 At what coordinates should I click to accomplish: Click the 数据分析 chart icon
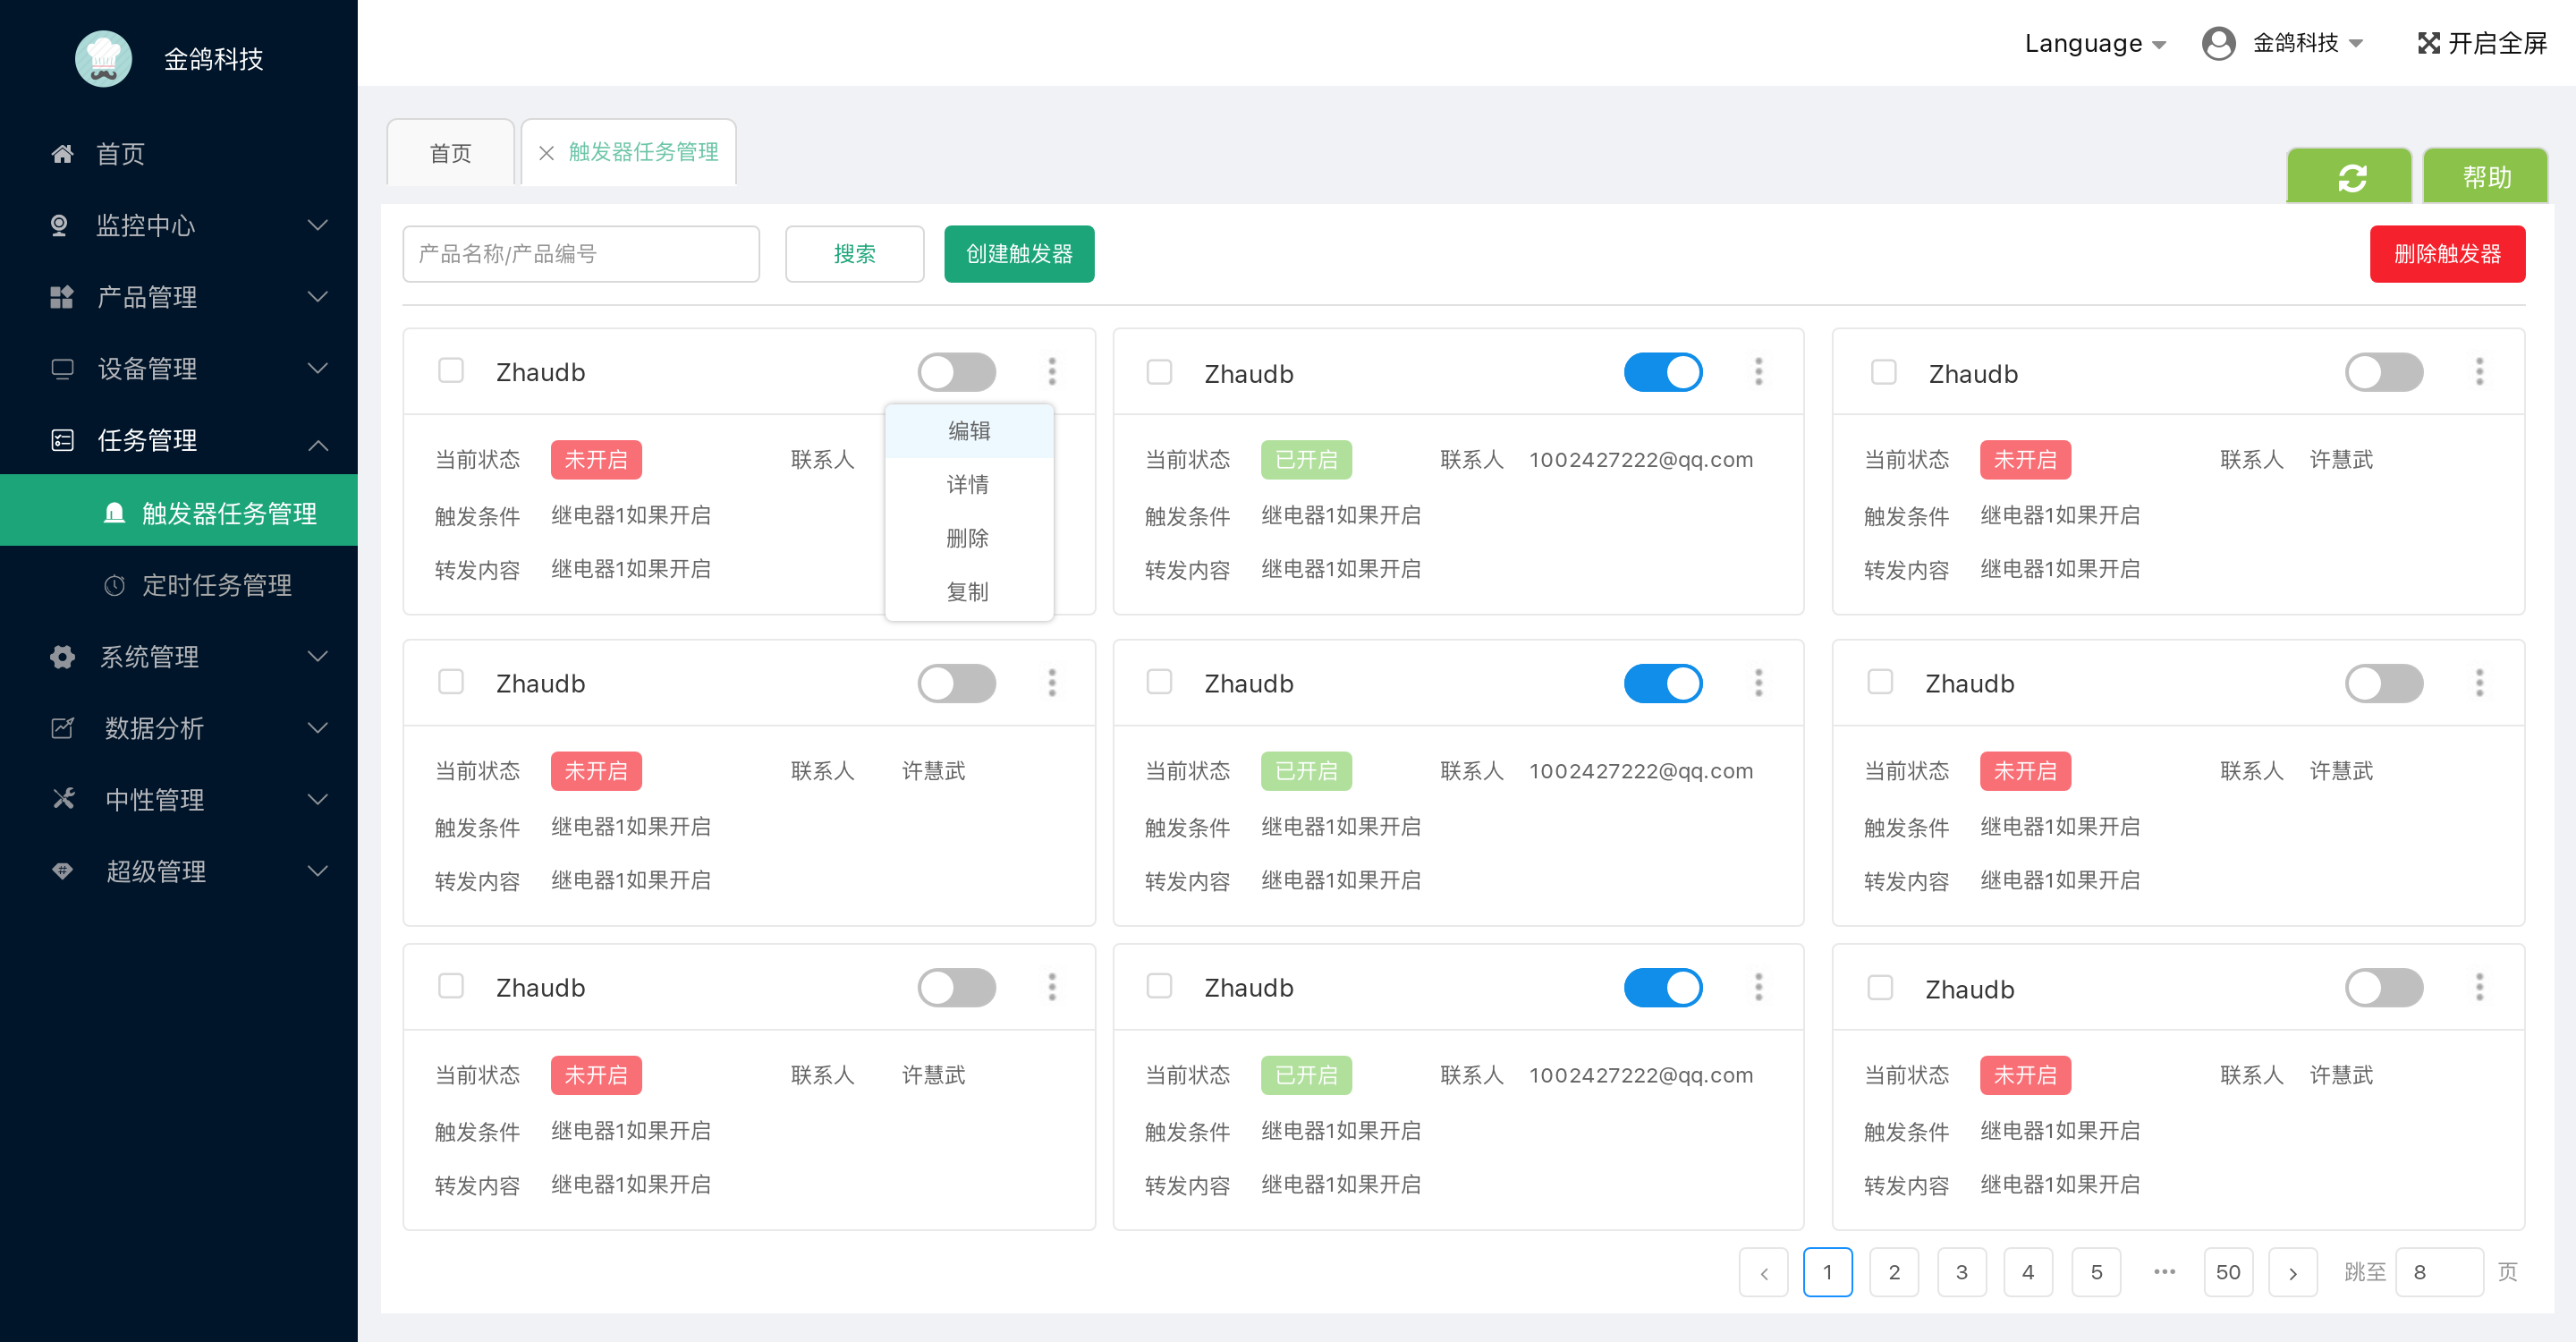[62, 728]
